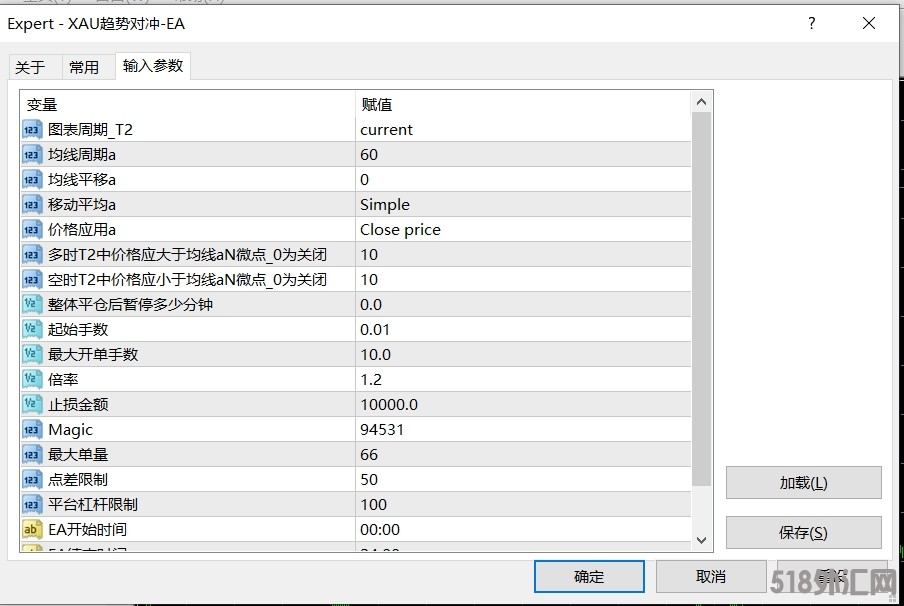Click the string icon beside EA开始时间
Screen dimensions: 904x606
pos(32,530)
